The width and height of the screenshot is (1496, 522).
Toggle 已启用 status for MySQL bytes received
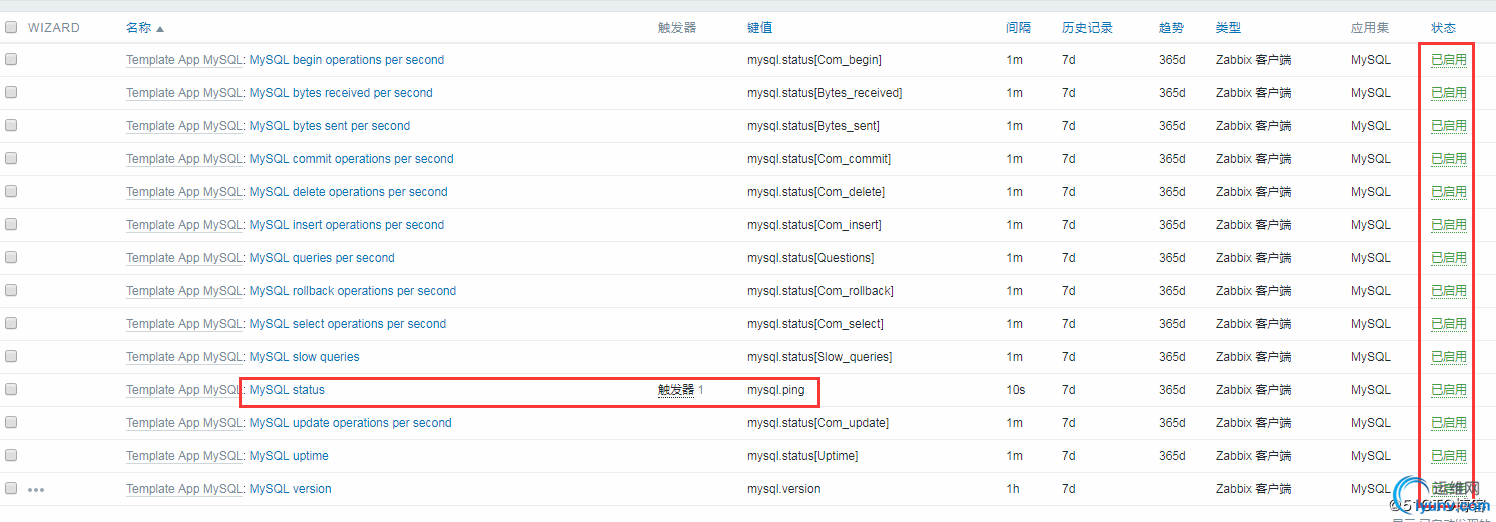tap(1448, 93)
